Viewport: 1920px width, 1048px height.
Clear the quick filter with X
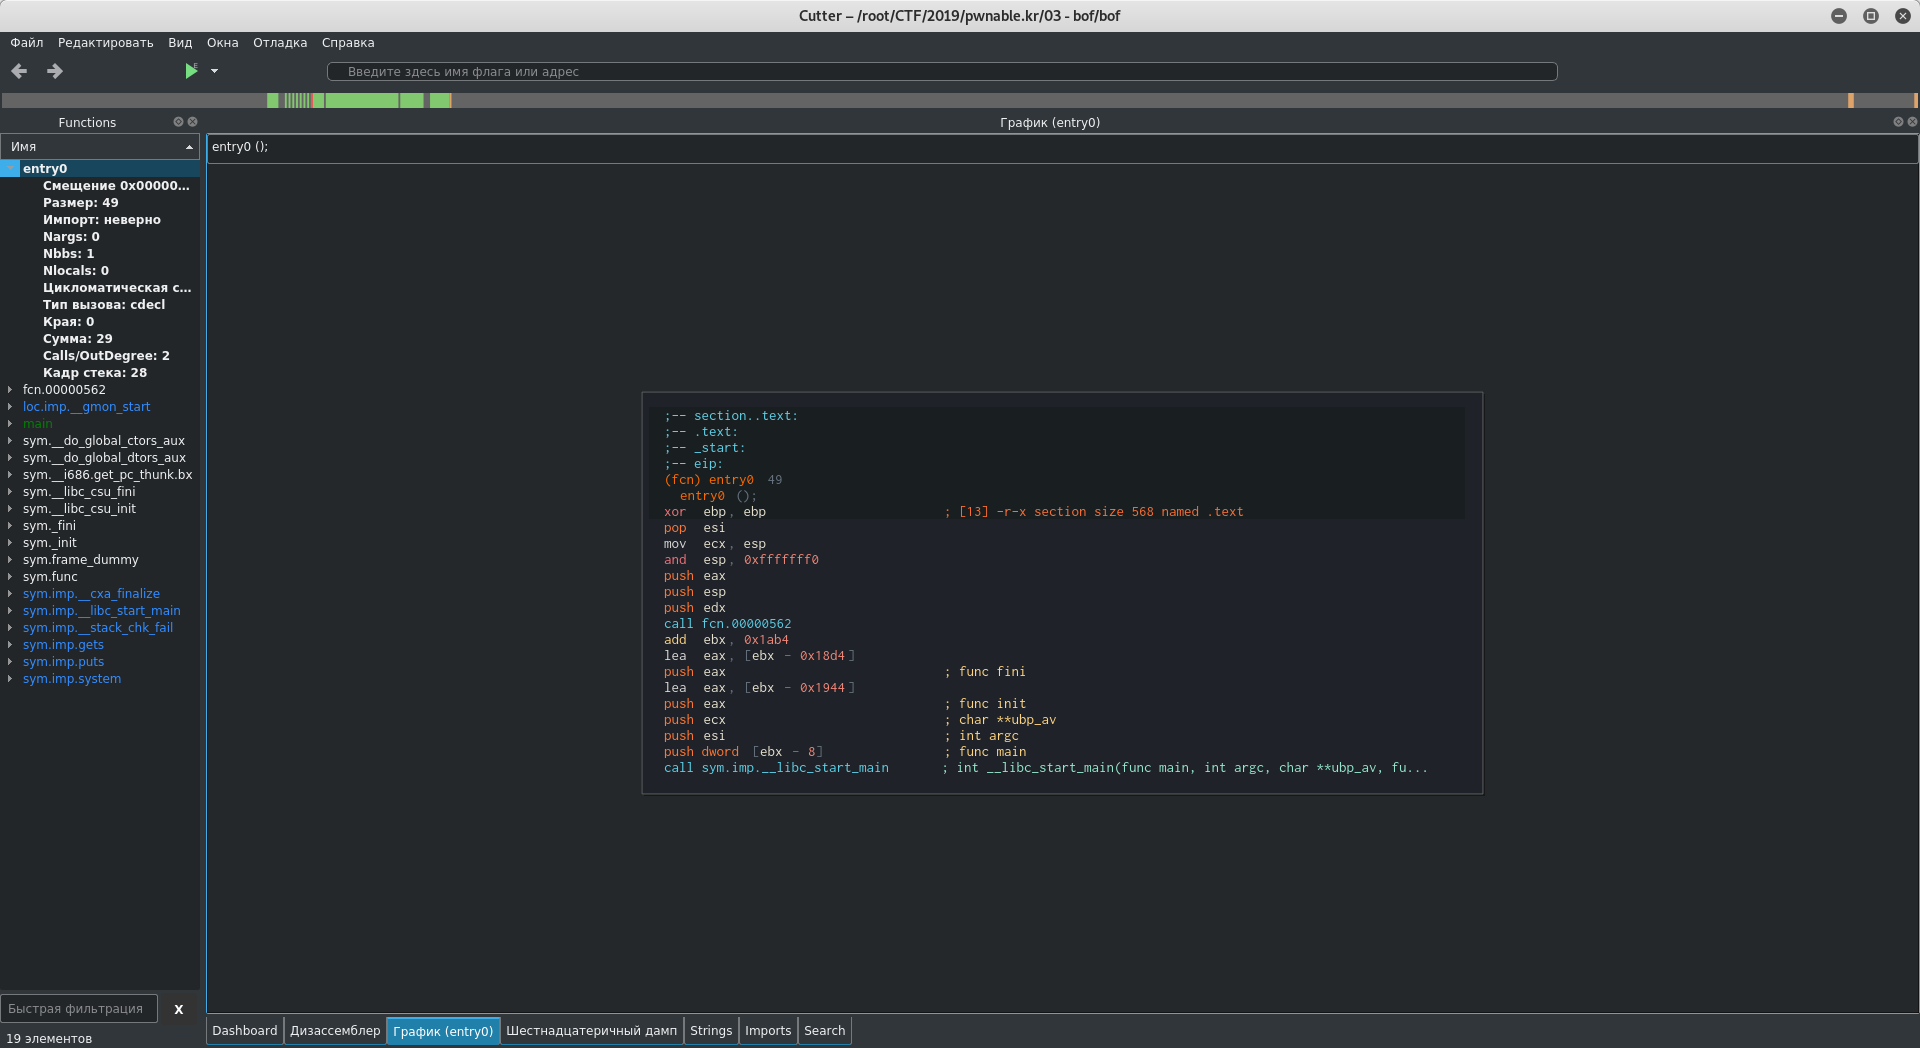coord(179,1009)
